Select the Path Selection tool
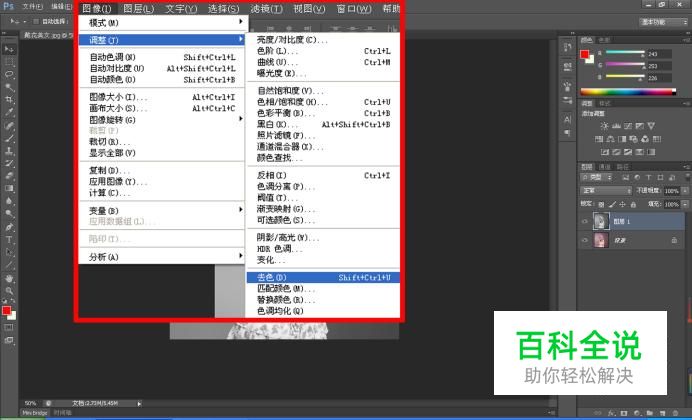This screenshot has width=692, height=420. click(x=9, y=253)
